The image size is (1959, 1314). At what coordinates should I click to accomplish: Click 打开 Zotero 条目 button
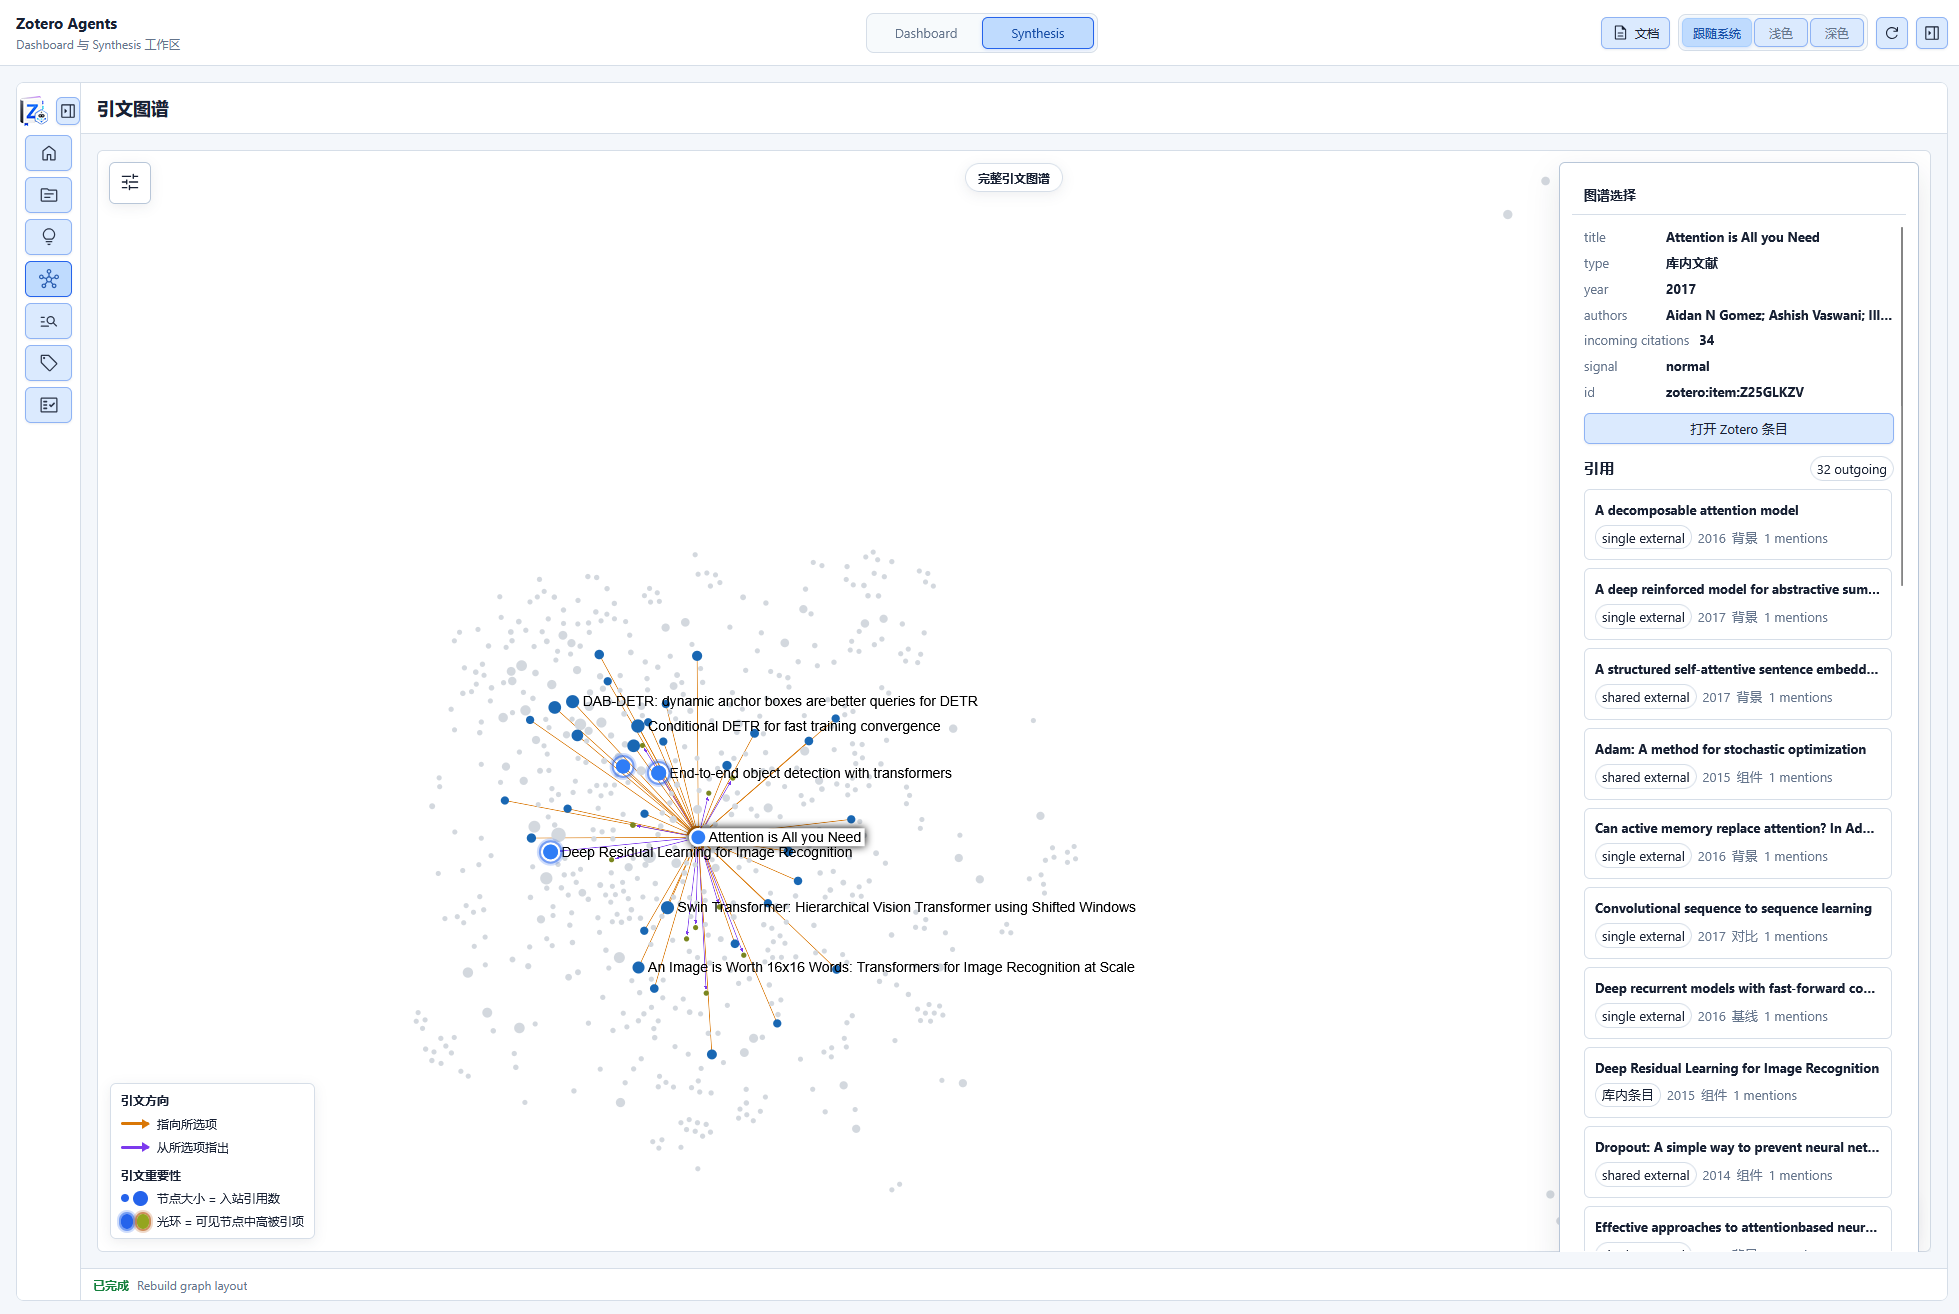[1738, 429]
